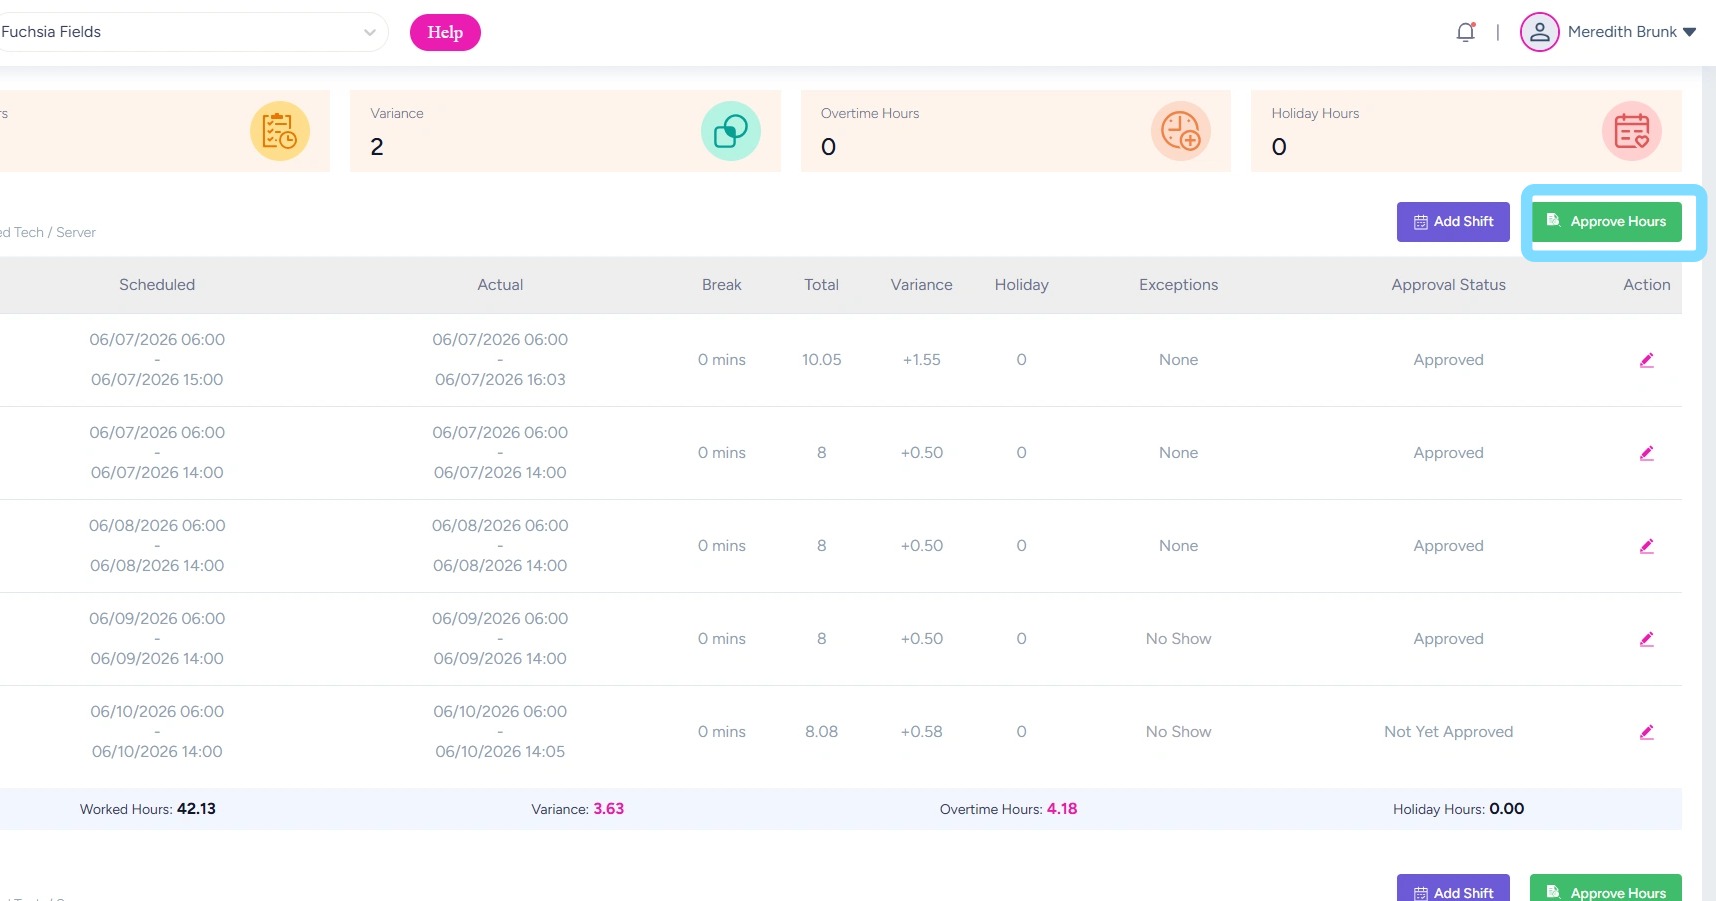Click the top Add Shift button
The image size is (1716, 901).
coord(1453,222)
